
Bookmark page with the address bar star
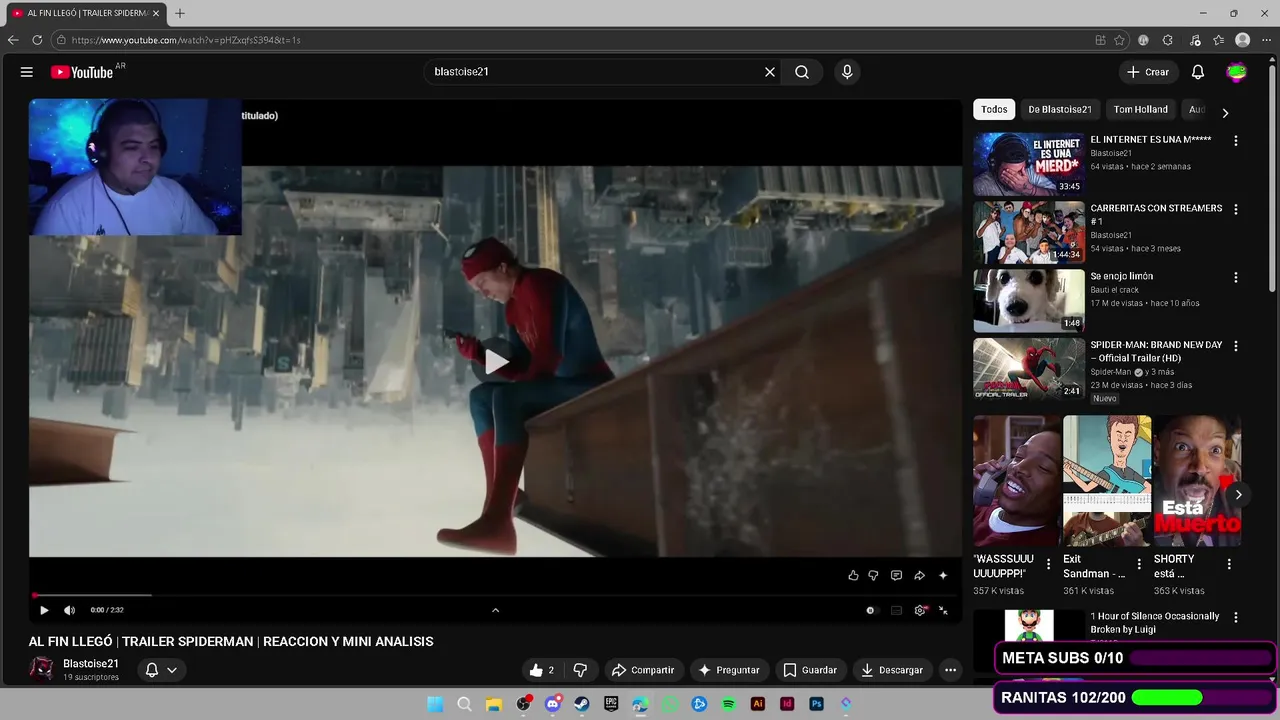tap(1120, 40)
